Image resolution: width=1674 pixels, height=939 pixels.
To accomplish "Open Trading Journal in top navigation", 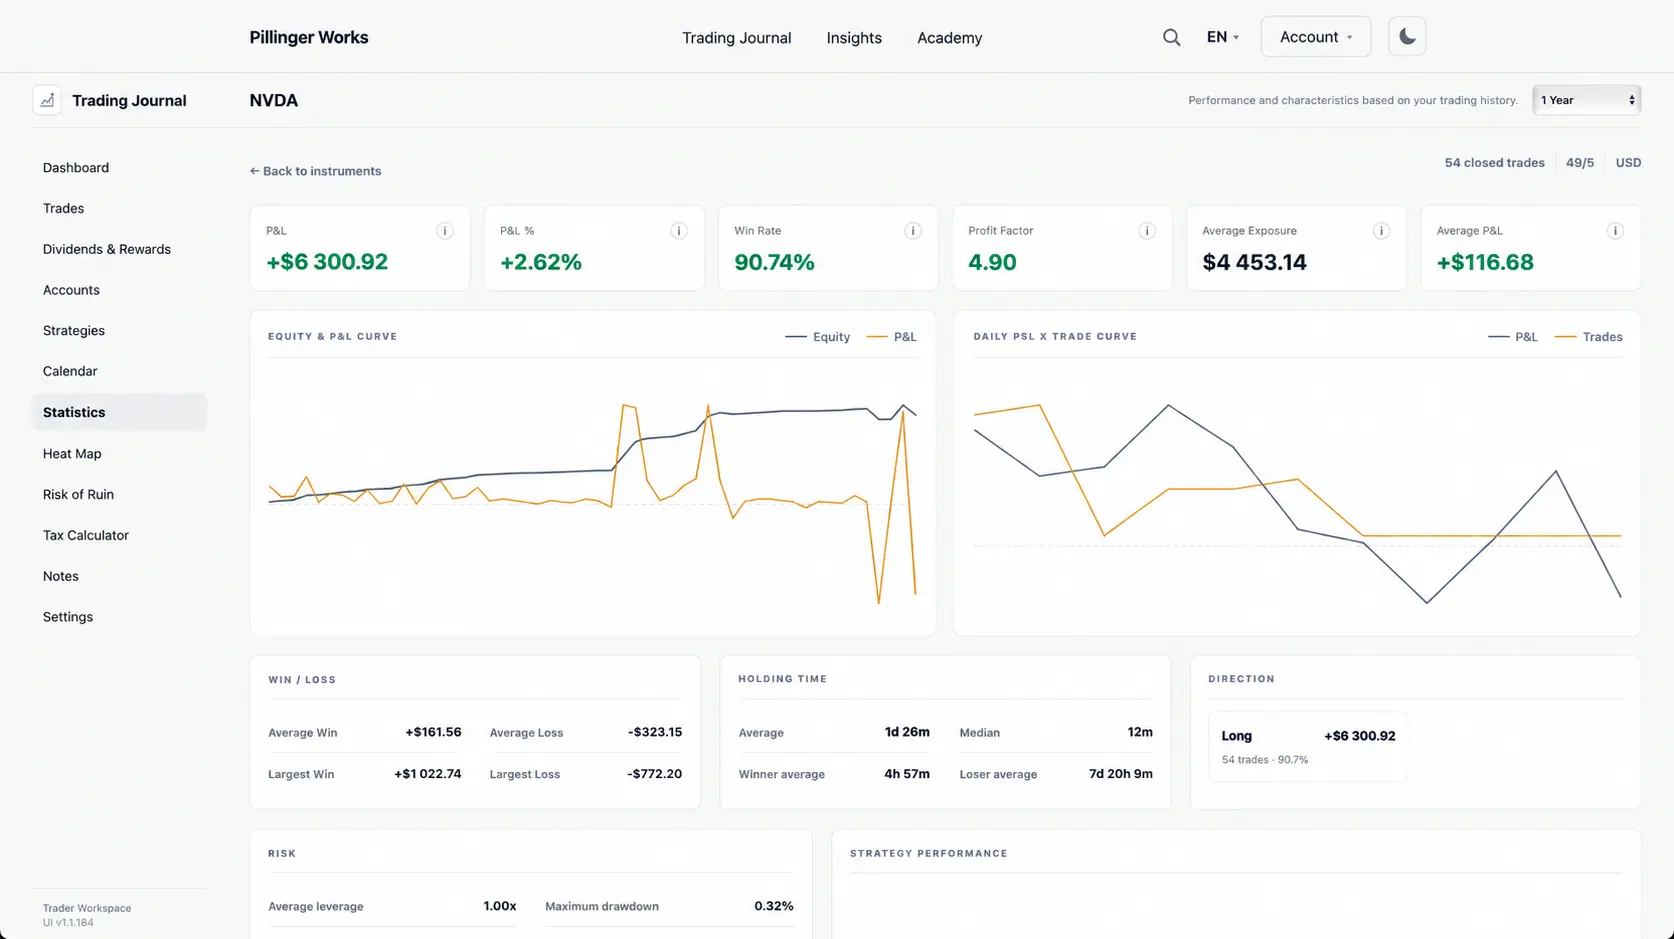I will click(737, 38).
